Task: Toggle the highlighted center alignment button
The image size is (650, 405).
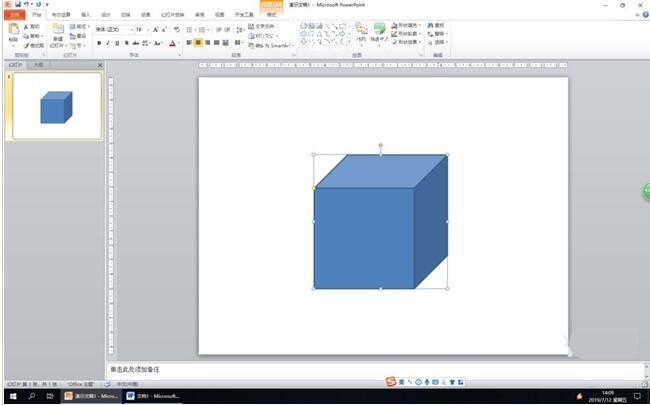Action: tap(198, 43)
